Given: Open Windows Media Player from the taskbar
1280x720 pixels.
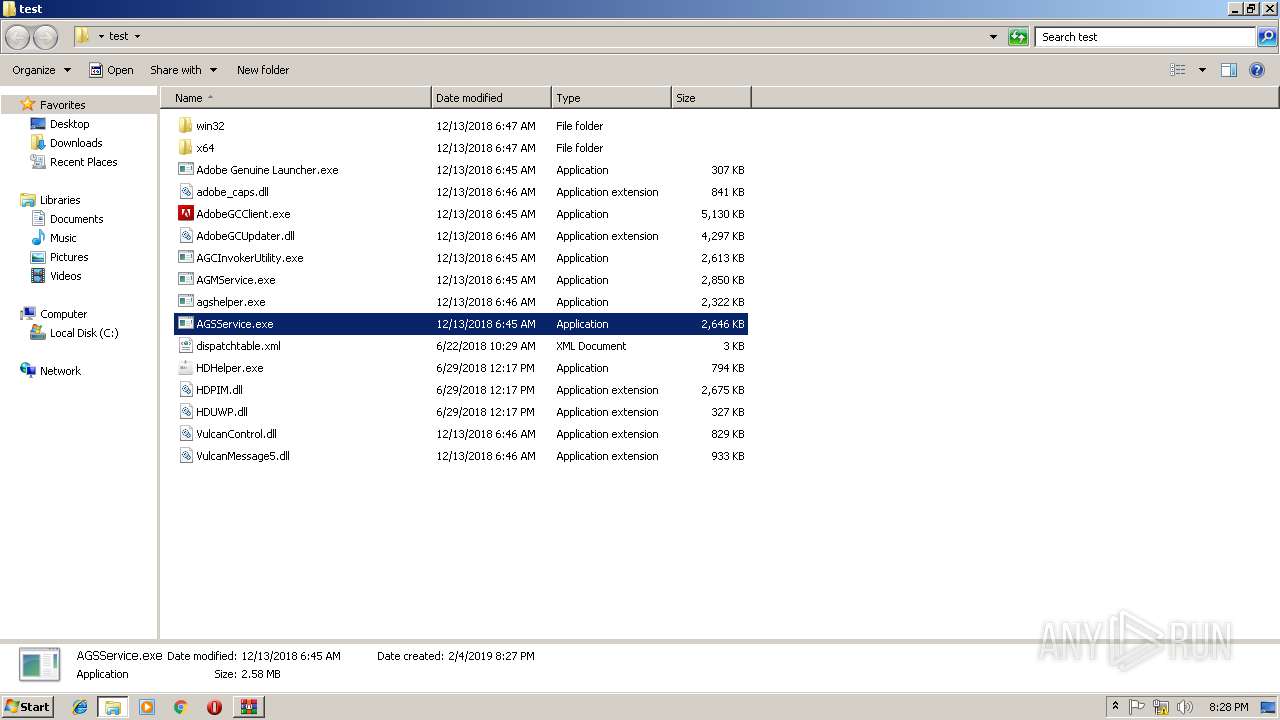Looking at the screenshot, I should pos(147,707).
